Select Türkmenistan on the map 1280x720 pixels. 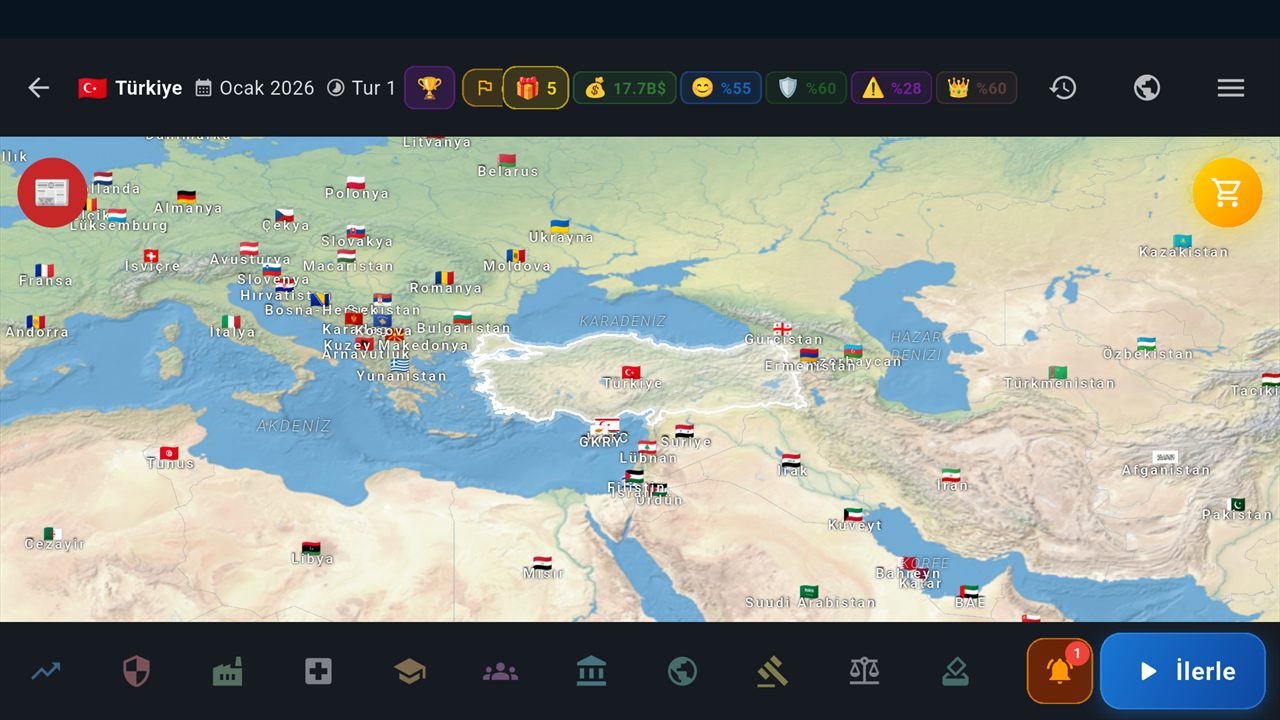[1059, 378]
